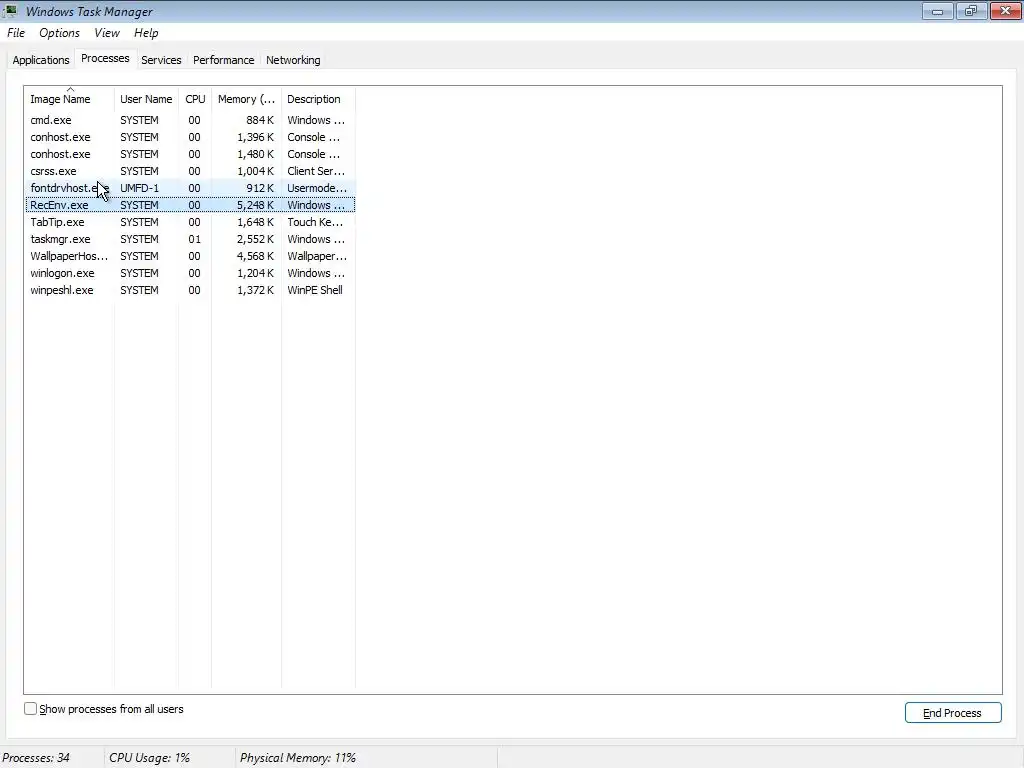Select conhost.exe using 1,480 K memory
Viewport: 1024px width, 768px height.
click(x=190, y=154)
